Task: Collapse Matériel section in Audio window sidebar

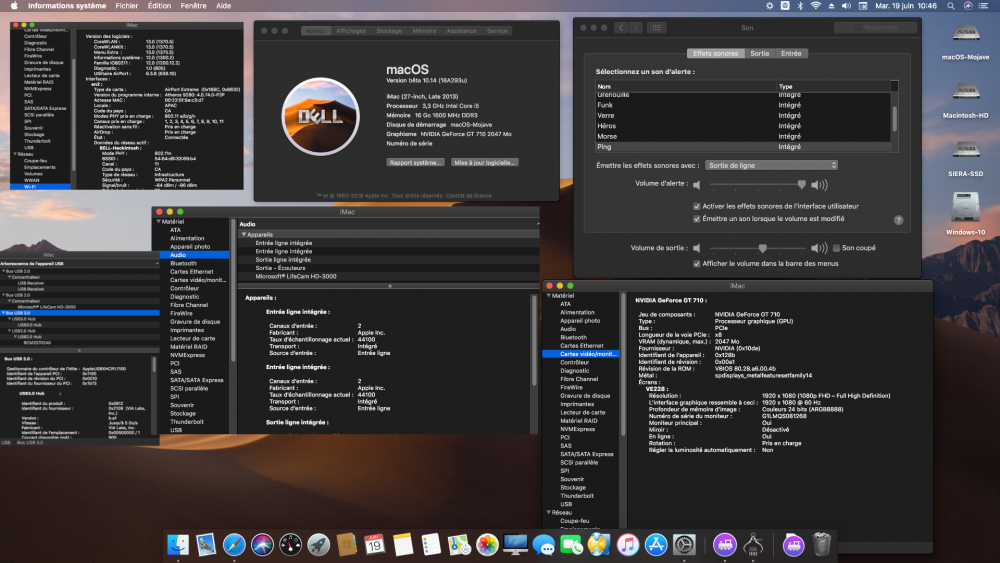Action: (x=159, y=221)
